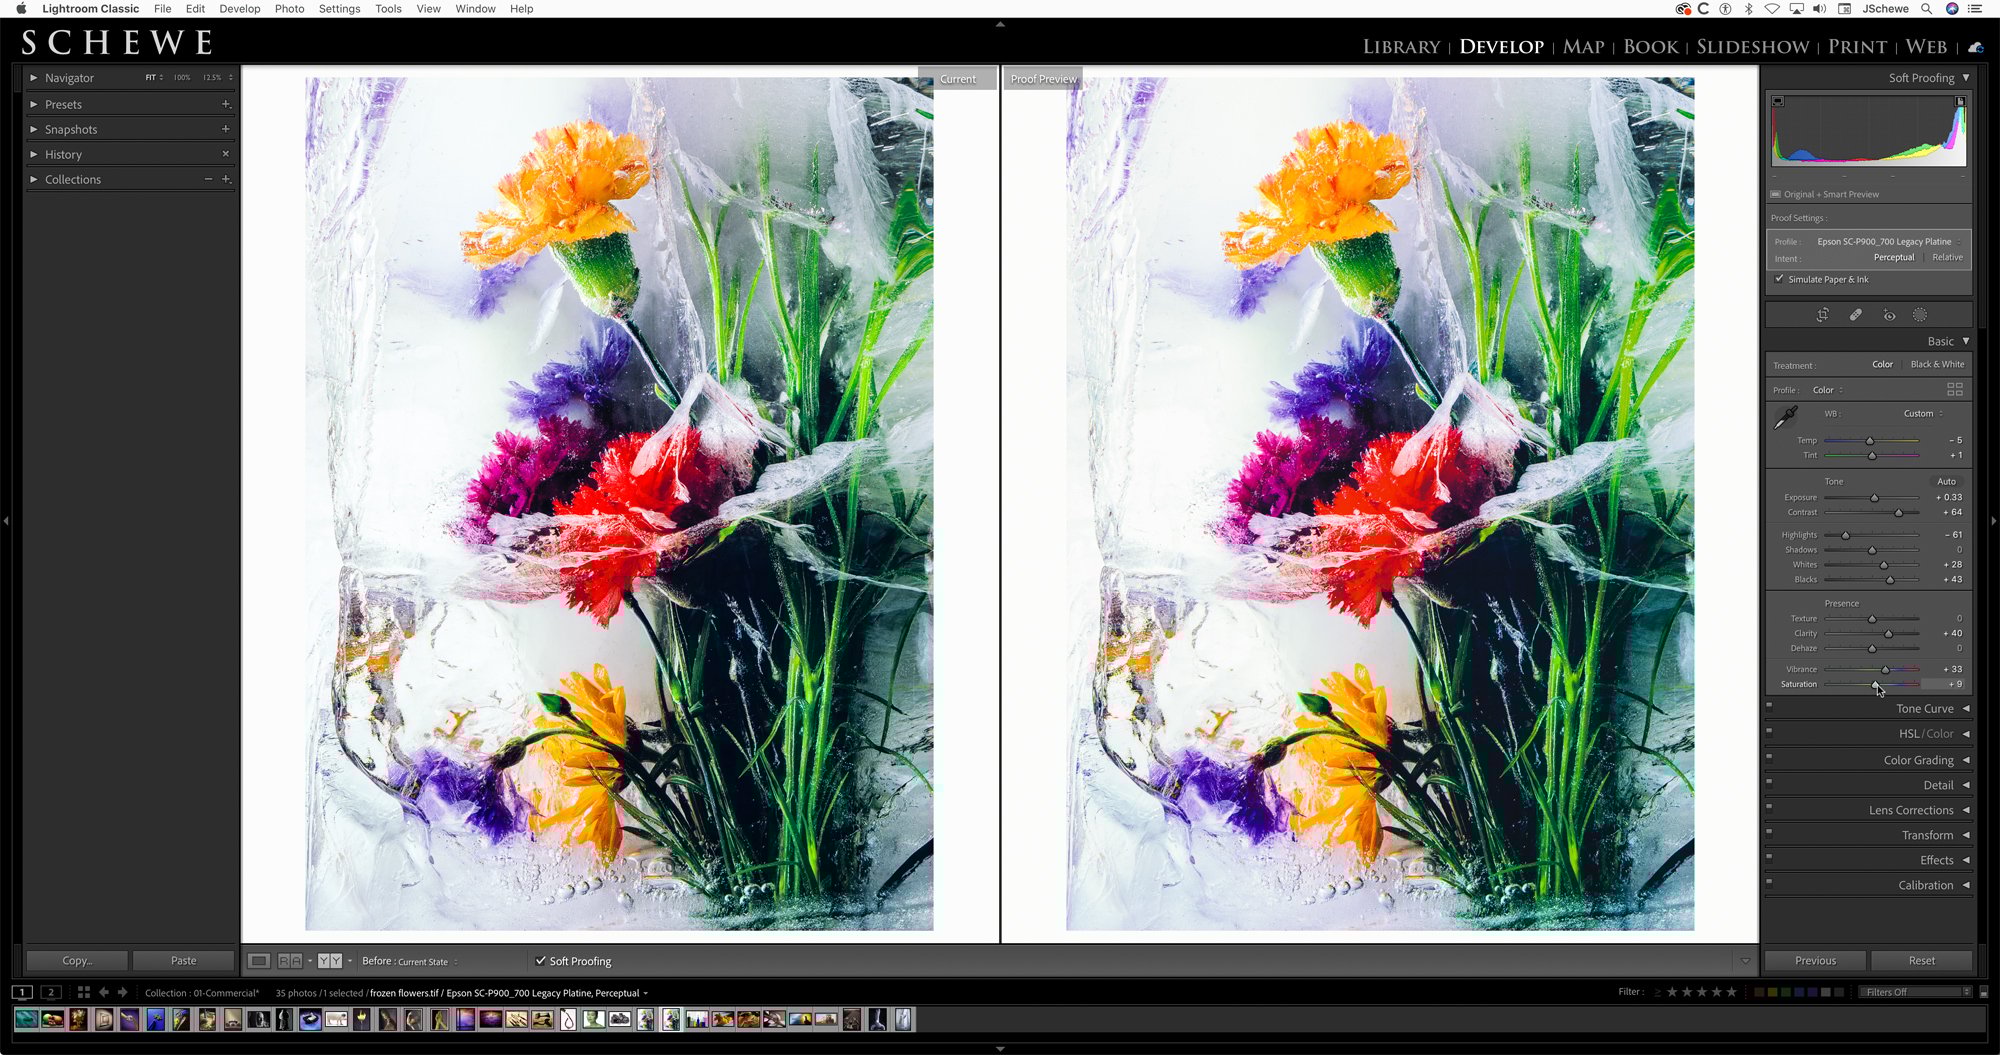Screen dimensions: 2000x1055
Task: Disable the Soft Proofing checkbox
Action: (541, 961)
